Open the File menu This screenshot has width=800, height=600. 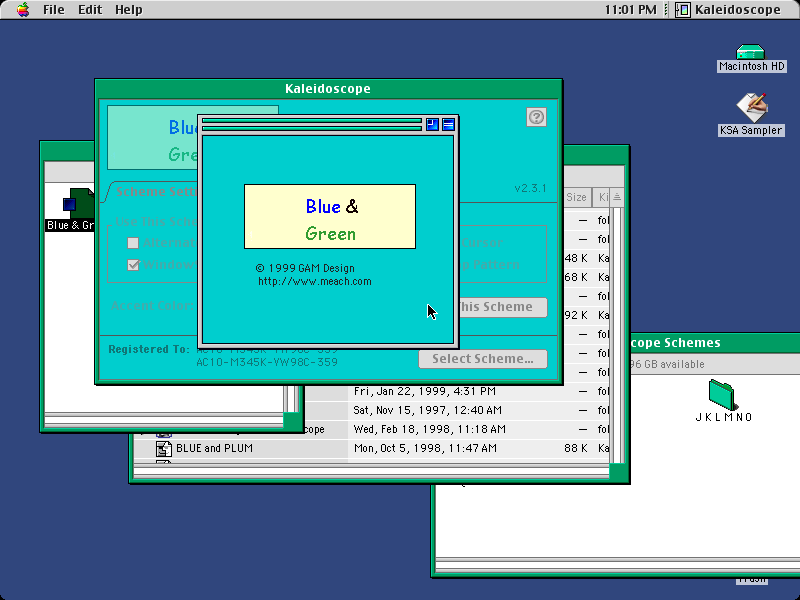(x=54, y=10)
